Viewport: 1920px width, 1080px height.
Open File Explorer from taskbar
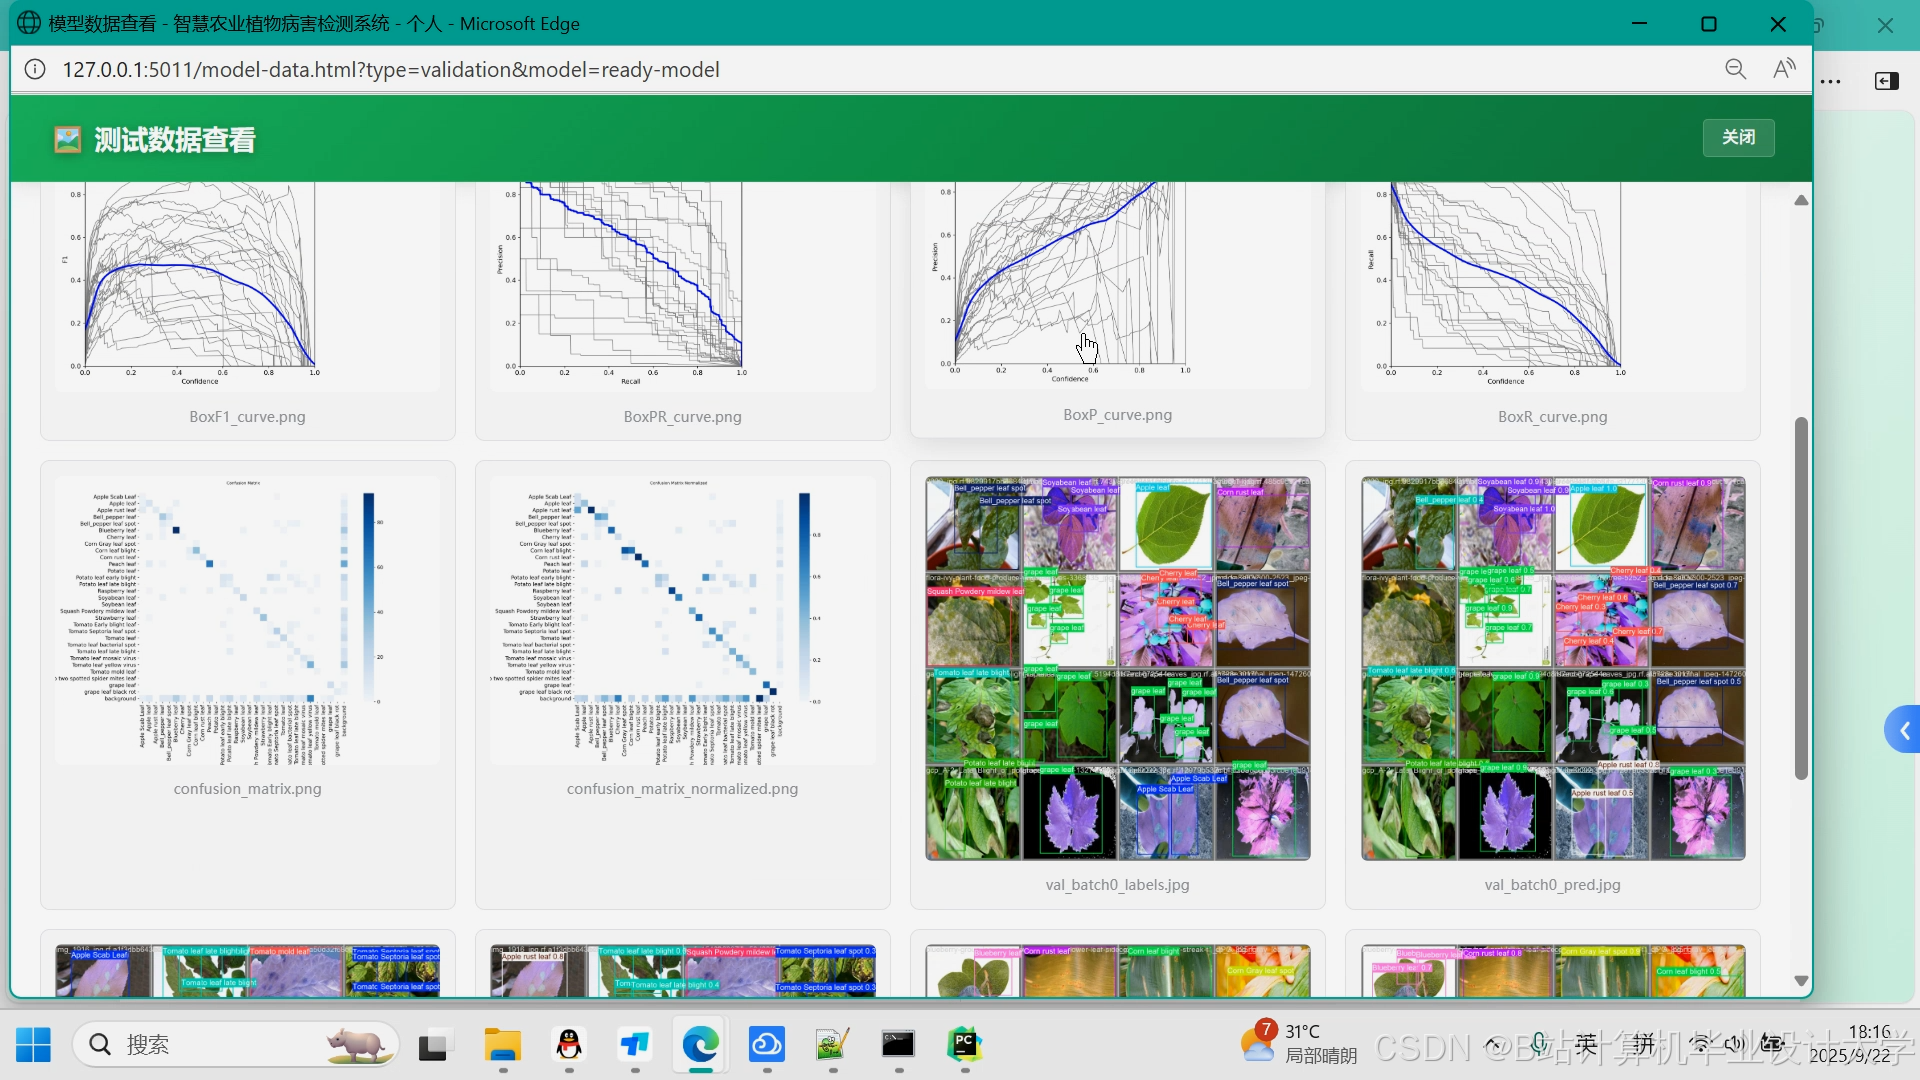(503, 1045)
